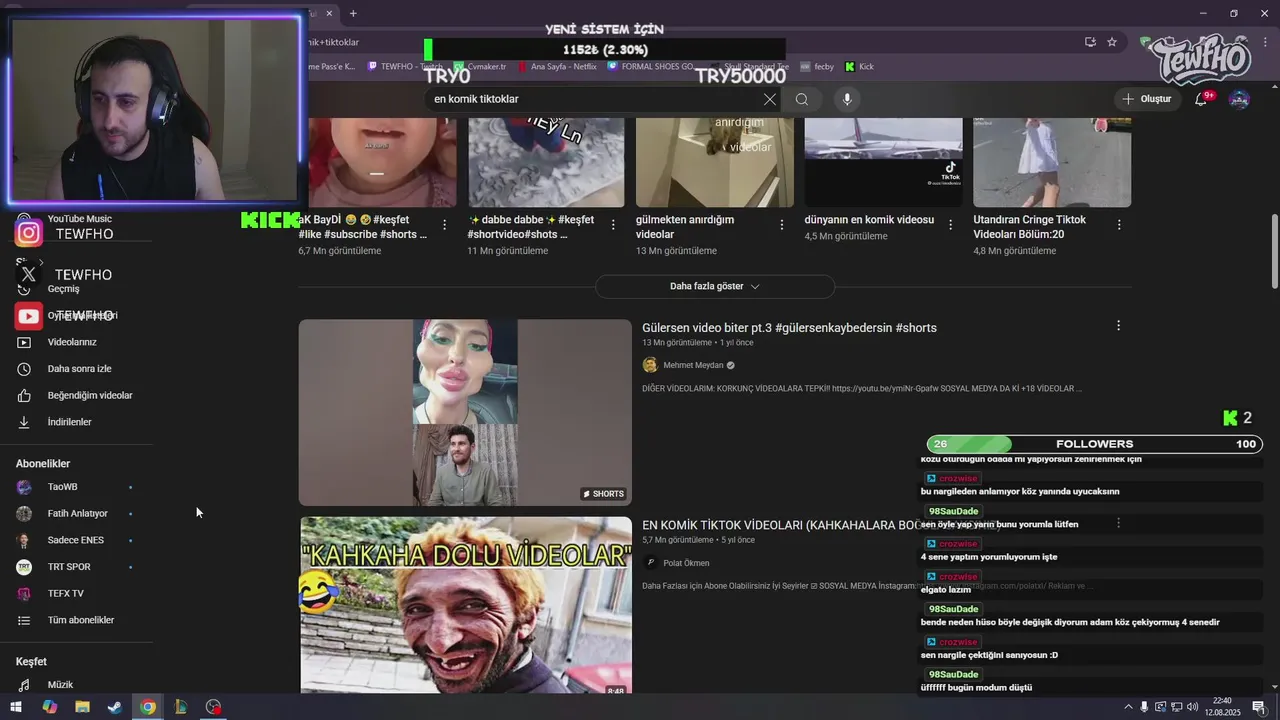Open network icon in system tray
The height and width of the screenshot is (720, 1280).
click(x=1177, y=707)
